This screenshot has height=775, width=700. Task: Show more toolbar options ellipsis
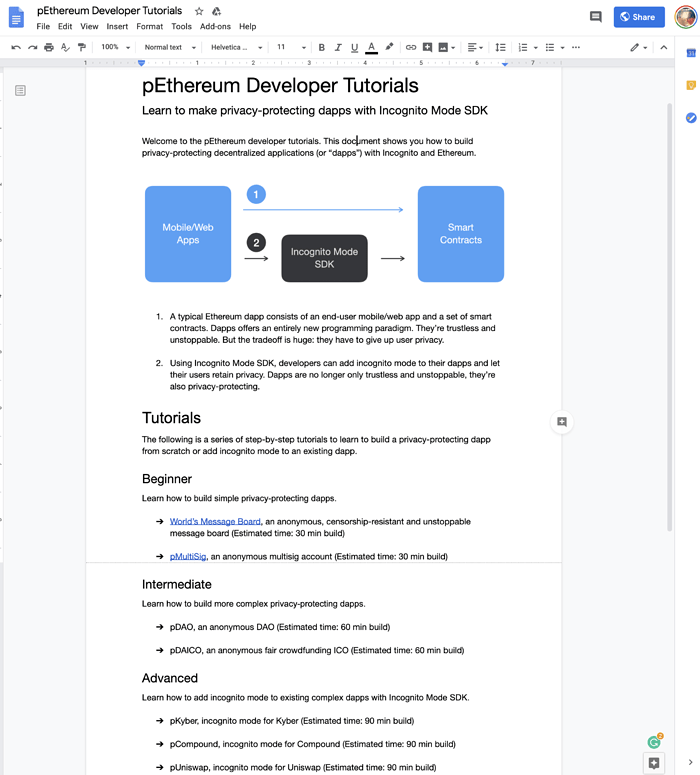tap(576, 47)
